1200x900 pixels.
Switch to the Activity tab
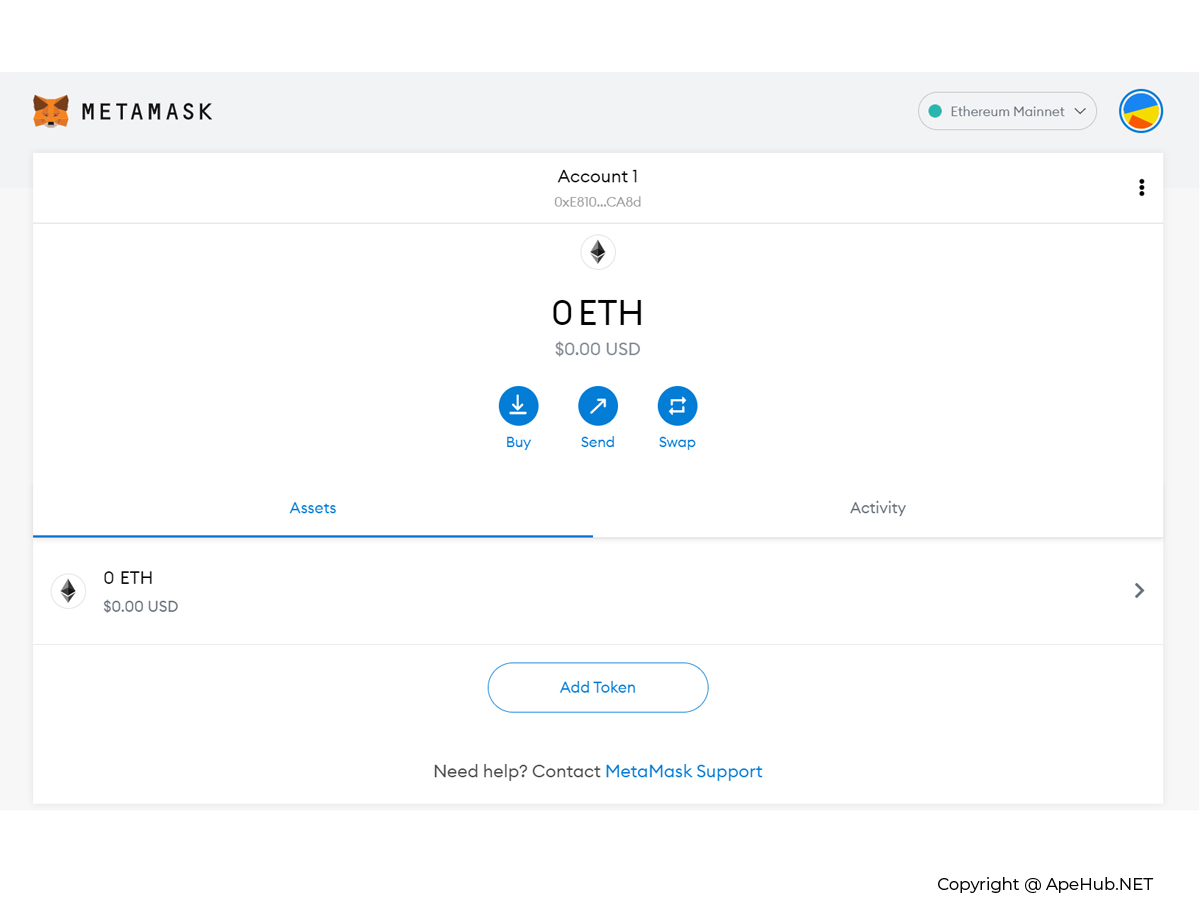tap(877, 508)
